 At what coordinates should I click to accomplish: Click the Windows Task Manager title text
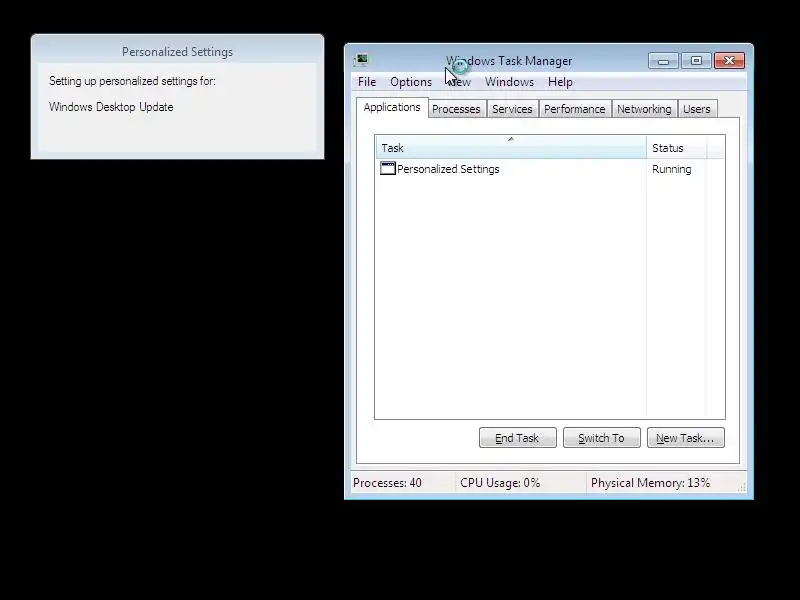coord(509,61)
